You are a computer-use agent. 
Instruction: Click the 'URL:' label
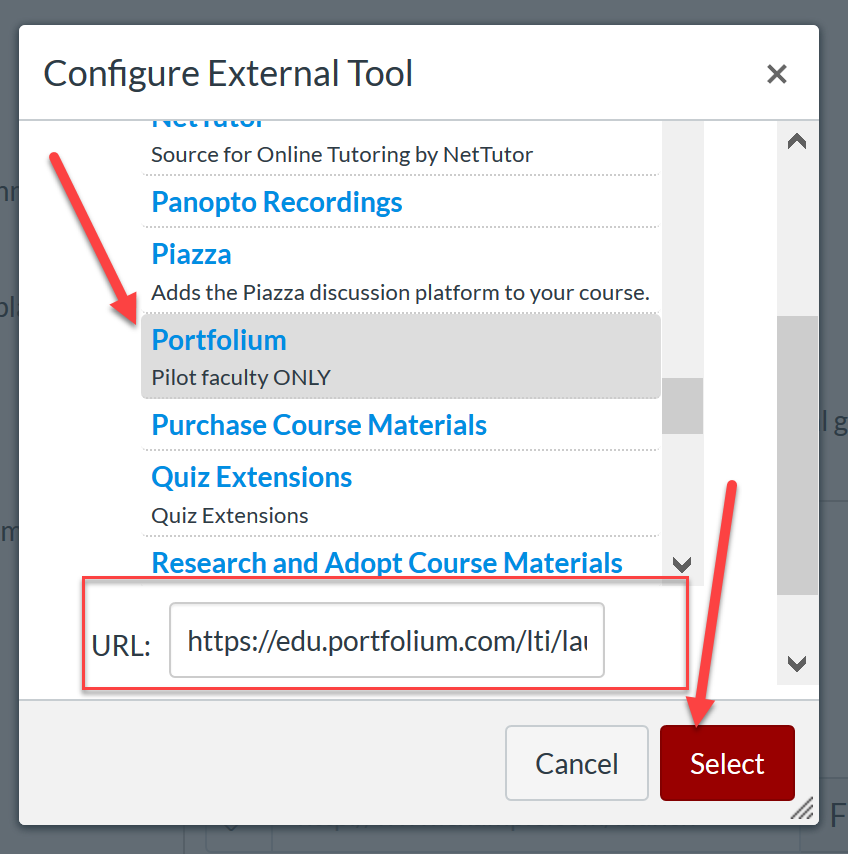point(121,646)
